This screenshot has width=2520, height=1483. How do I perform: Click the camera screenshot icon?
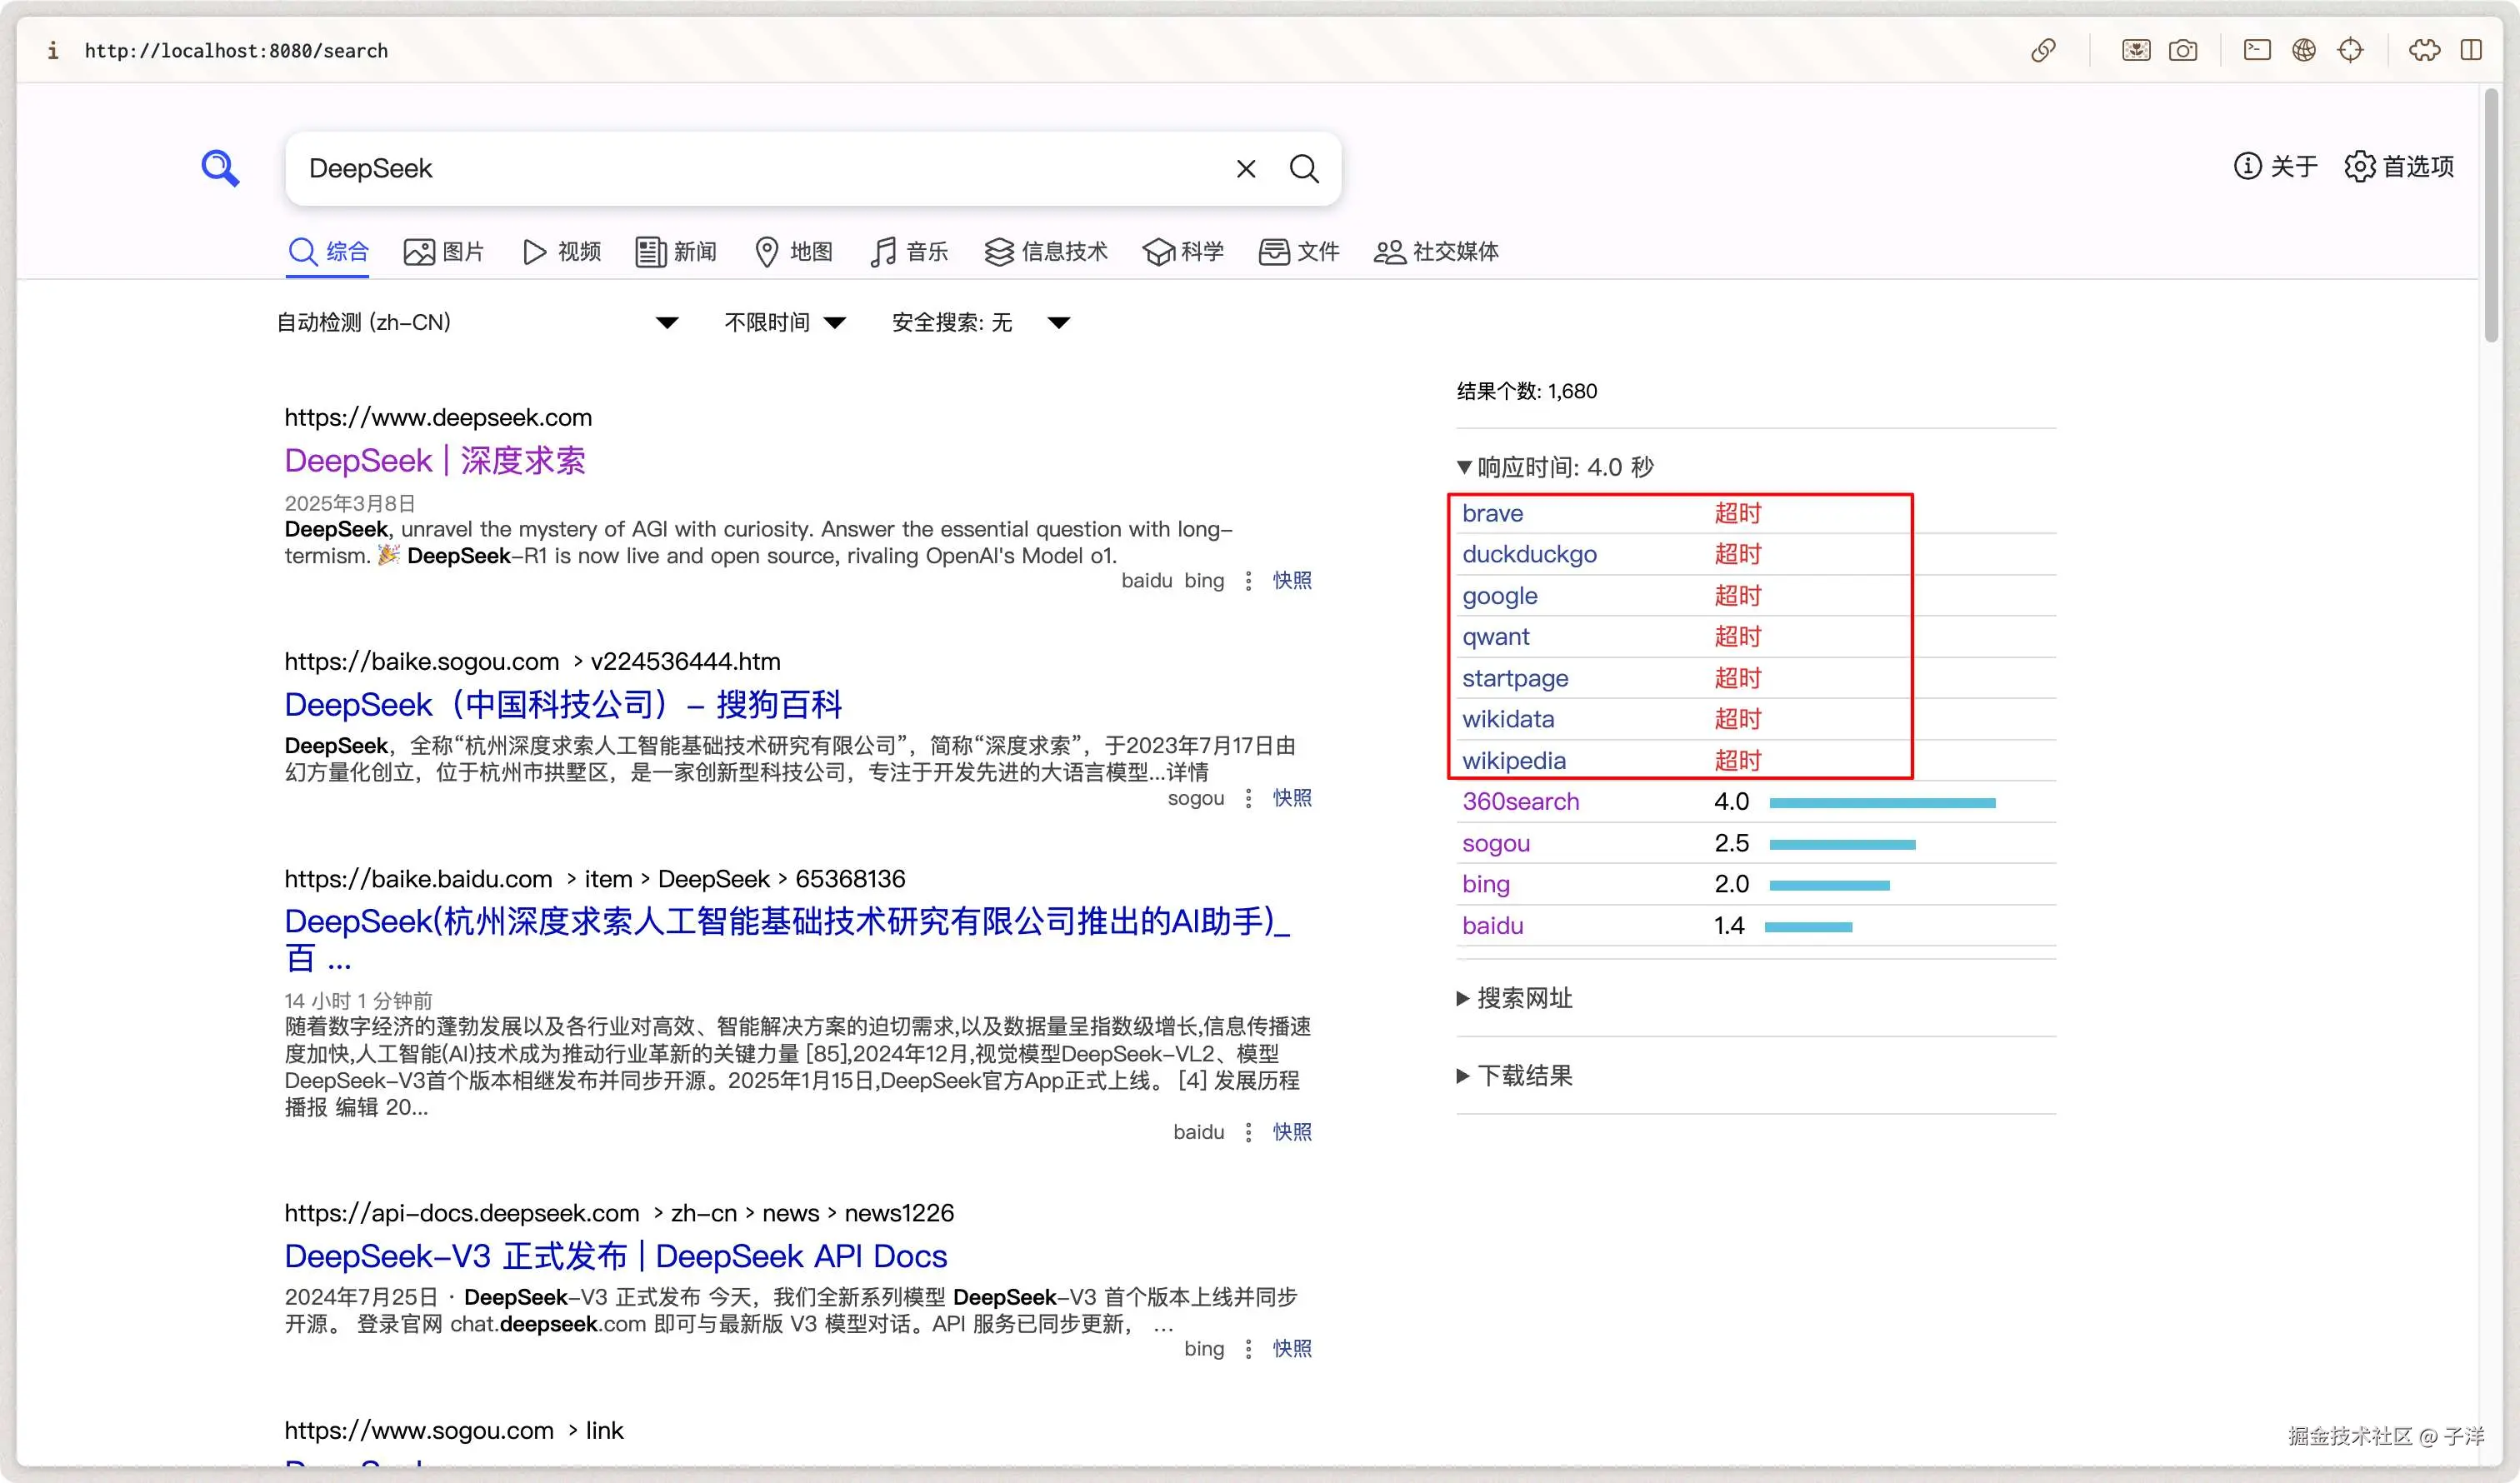tap(2182, 50)
